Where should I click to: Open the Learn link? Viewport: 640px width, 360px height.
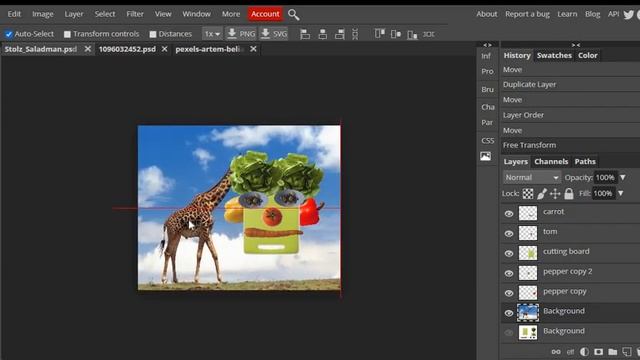[x=567, y=14]
